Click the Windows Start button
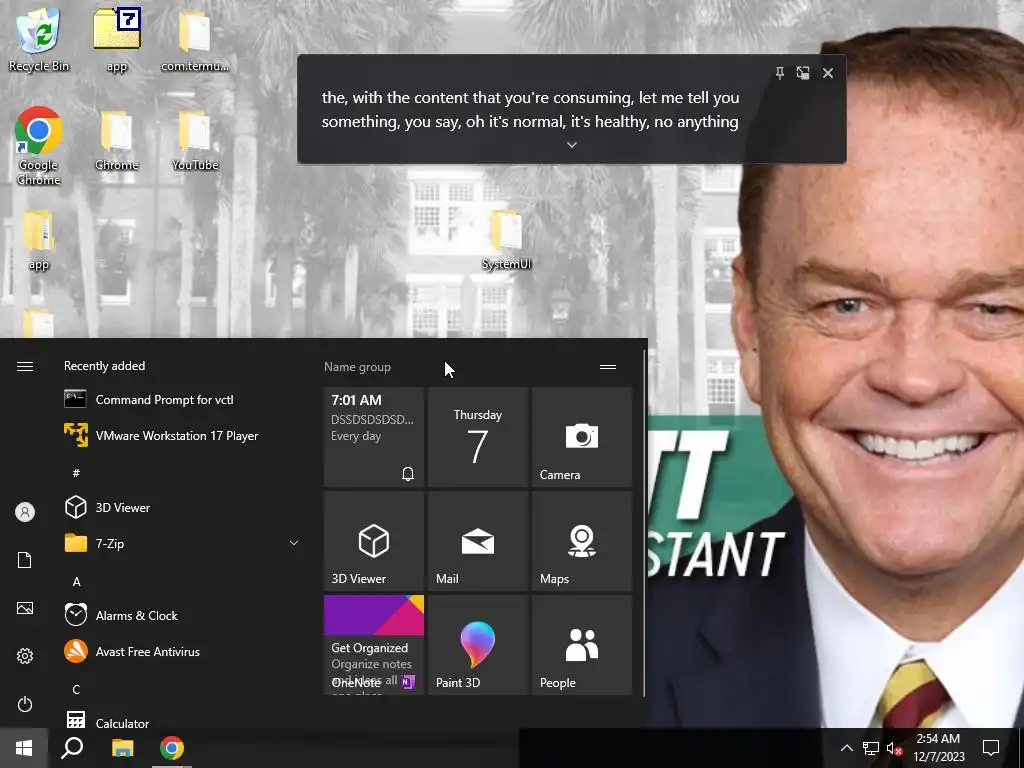This screenshot has width=1024, height=768. pyautogui.click(x=24, y=748)
